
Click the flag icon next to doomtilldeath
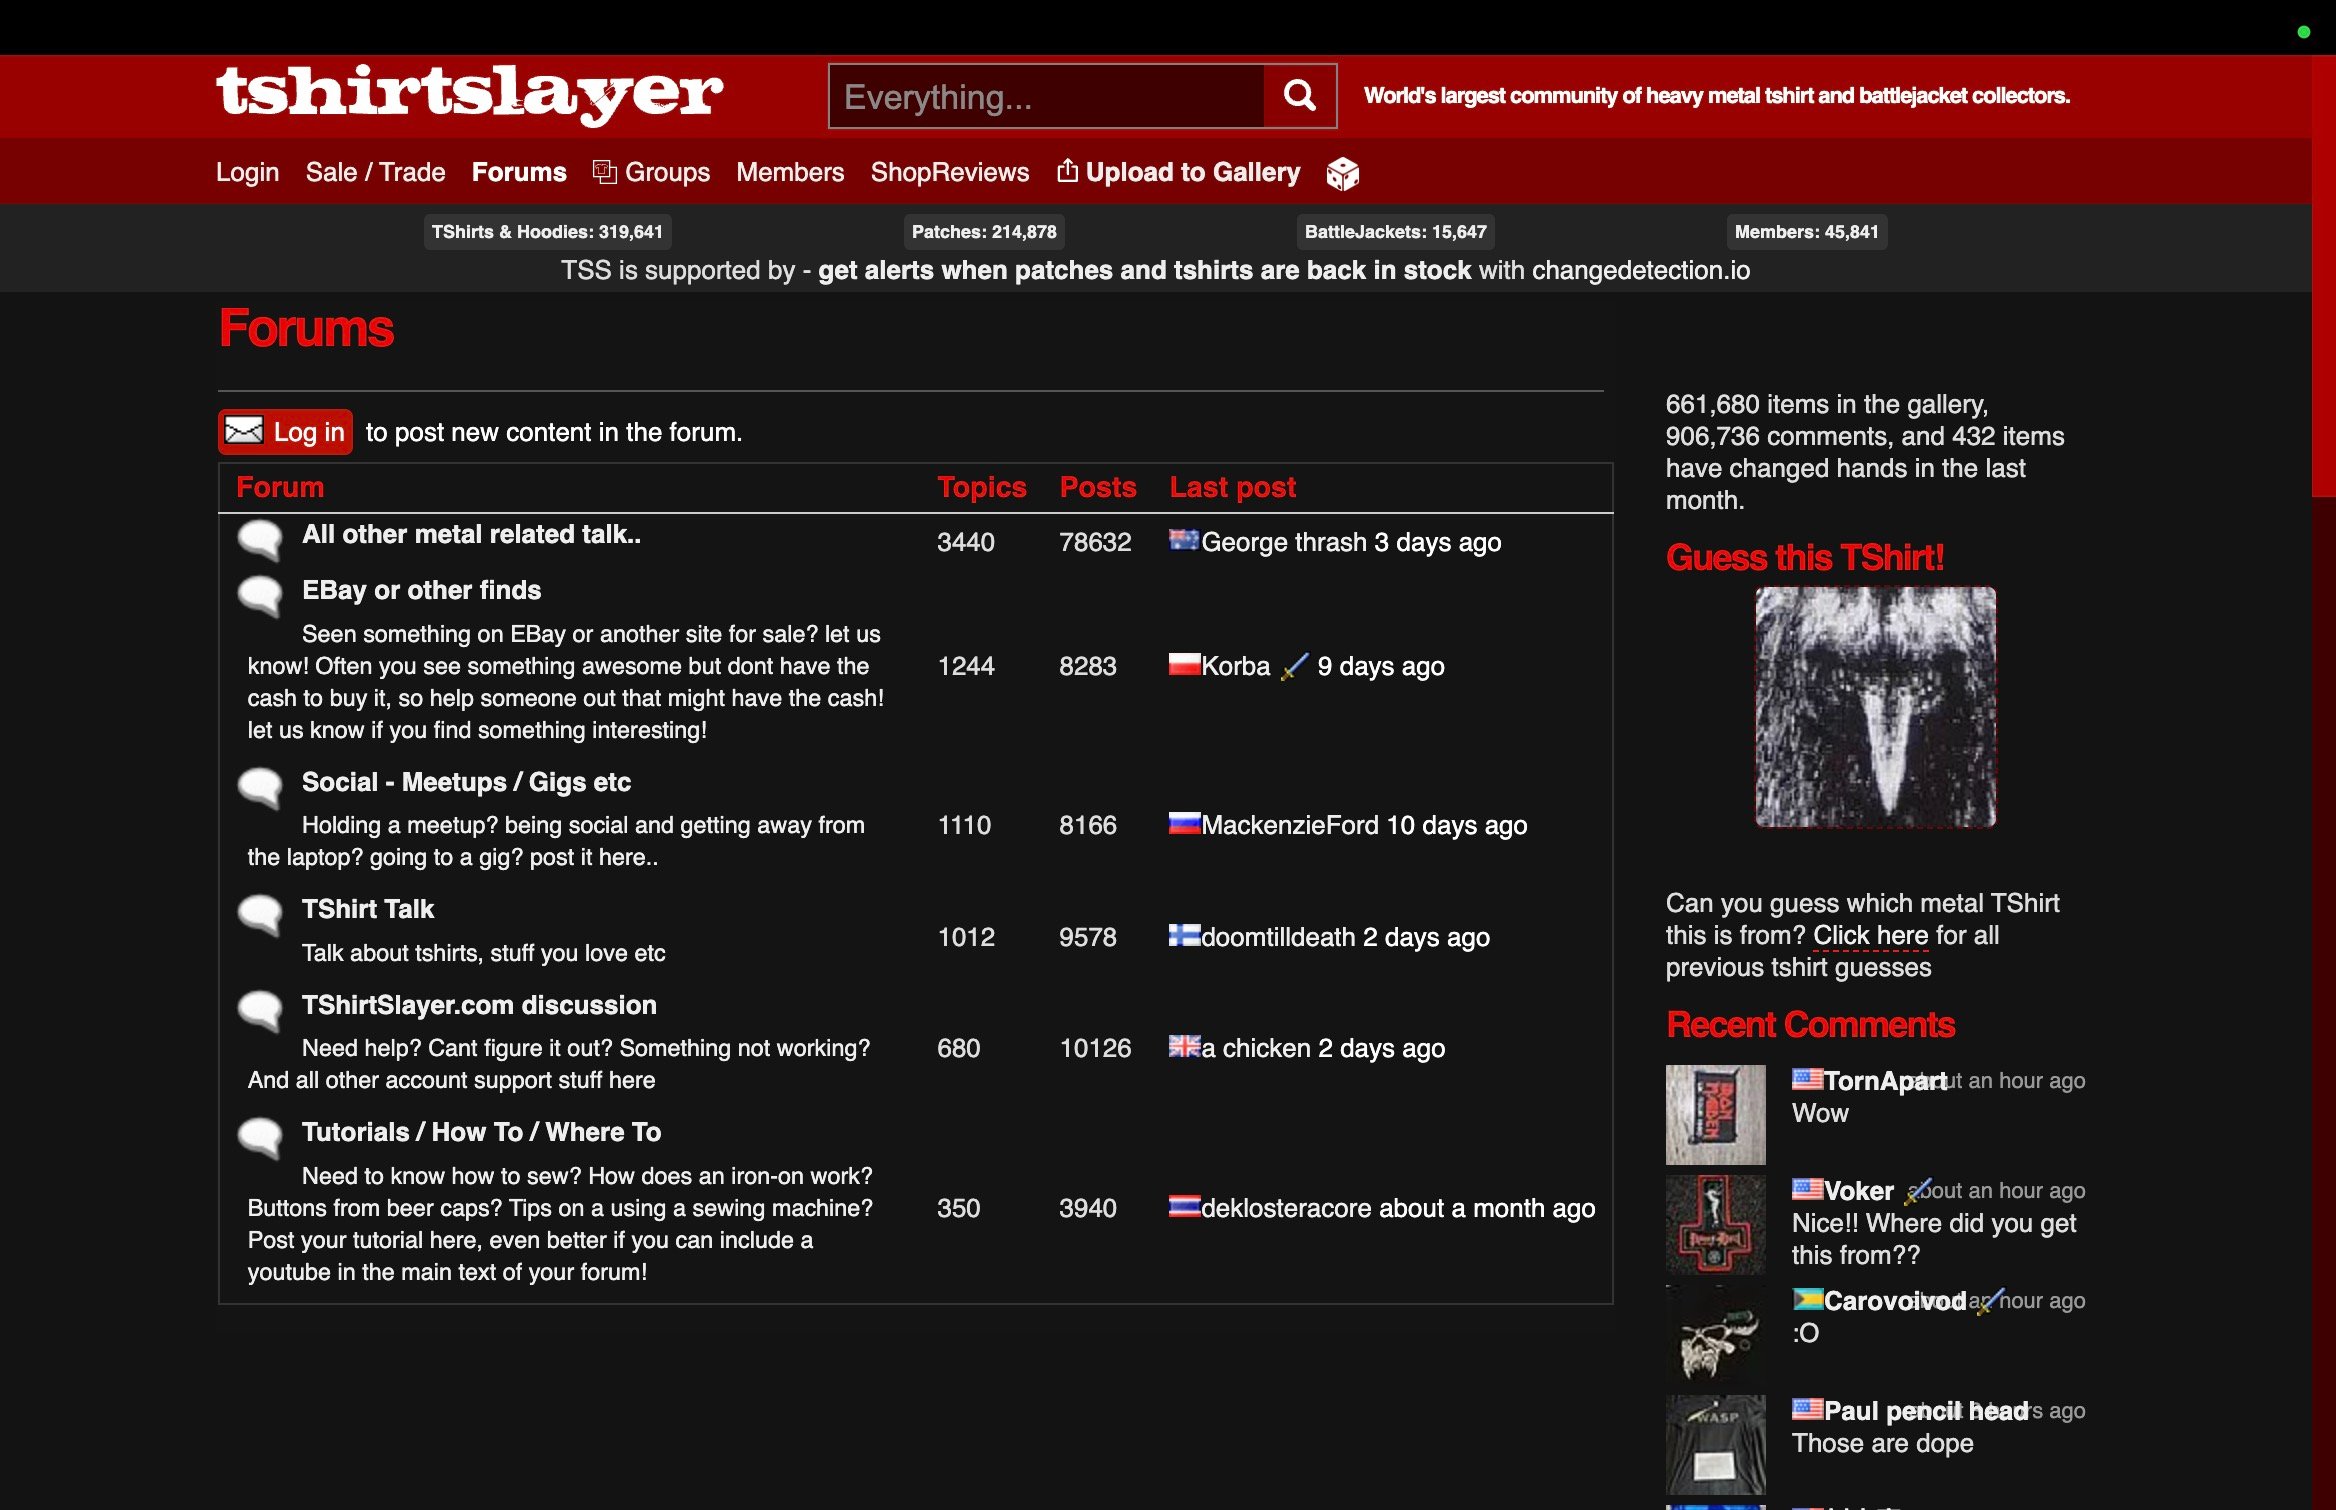click(x=1184, y=935)
